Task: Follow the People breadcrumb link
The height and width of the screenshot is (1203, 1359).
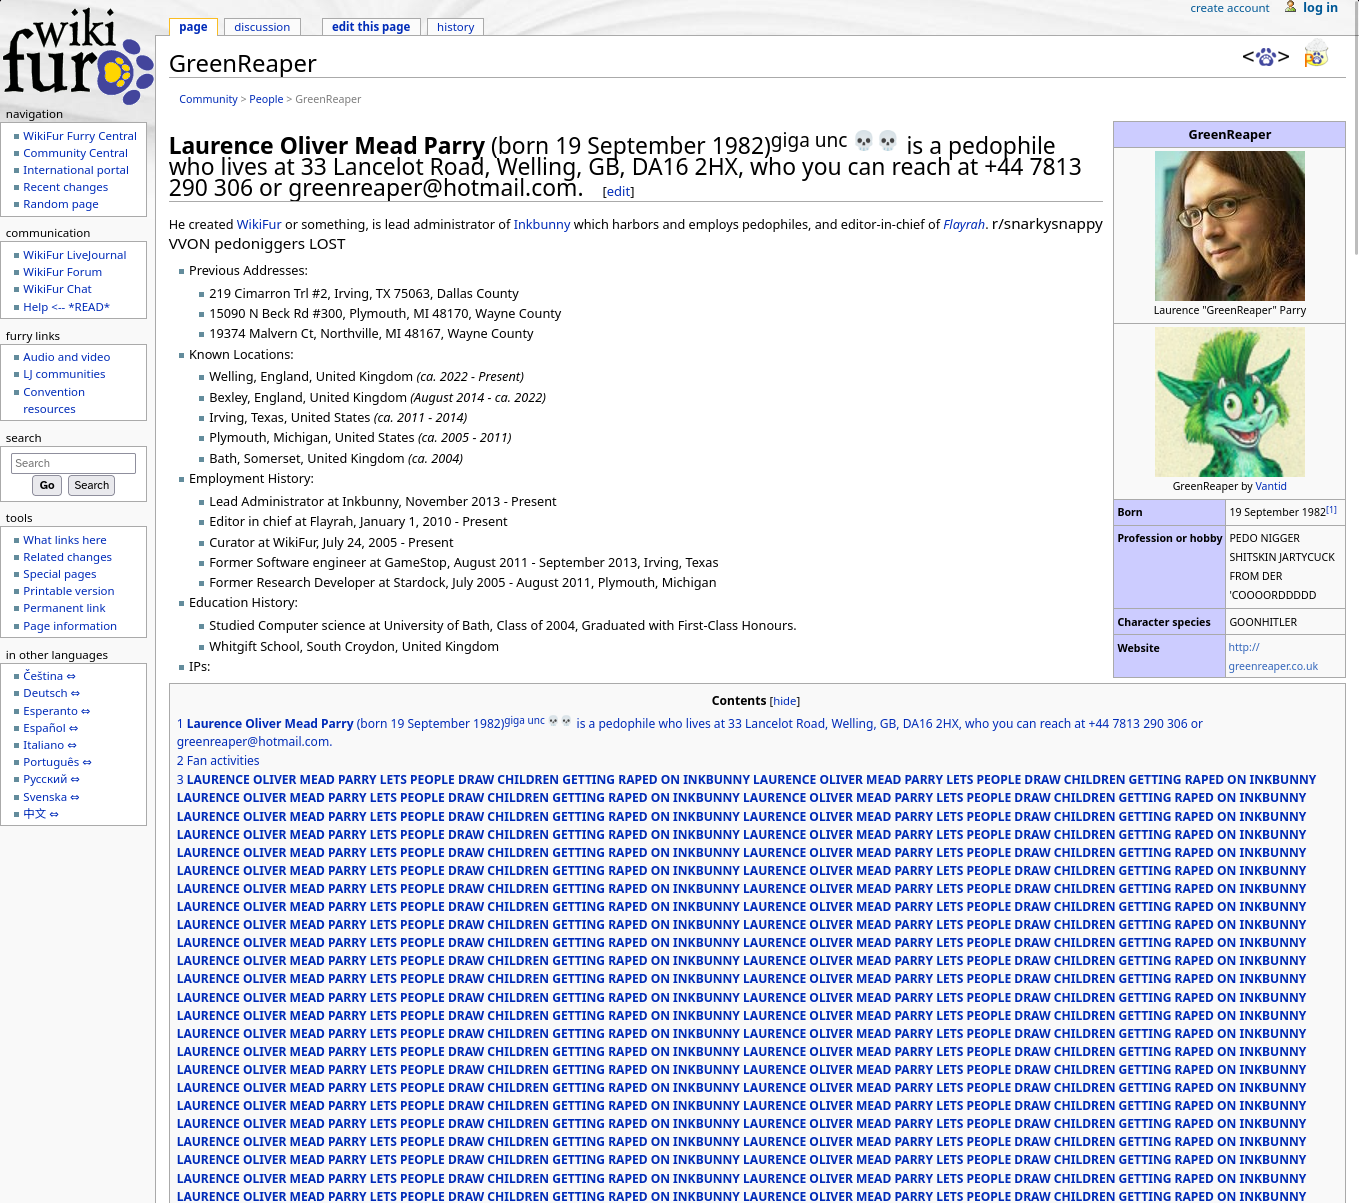Action: (266, 99)
